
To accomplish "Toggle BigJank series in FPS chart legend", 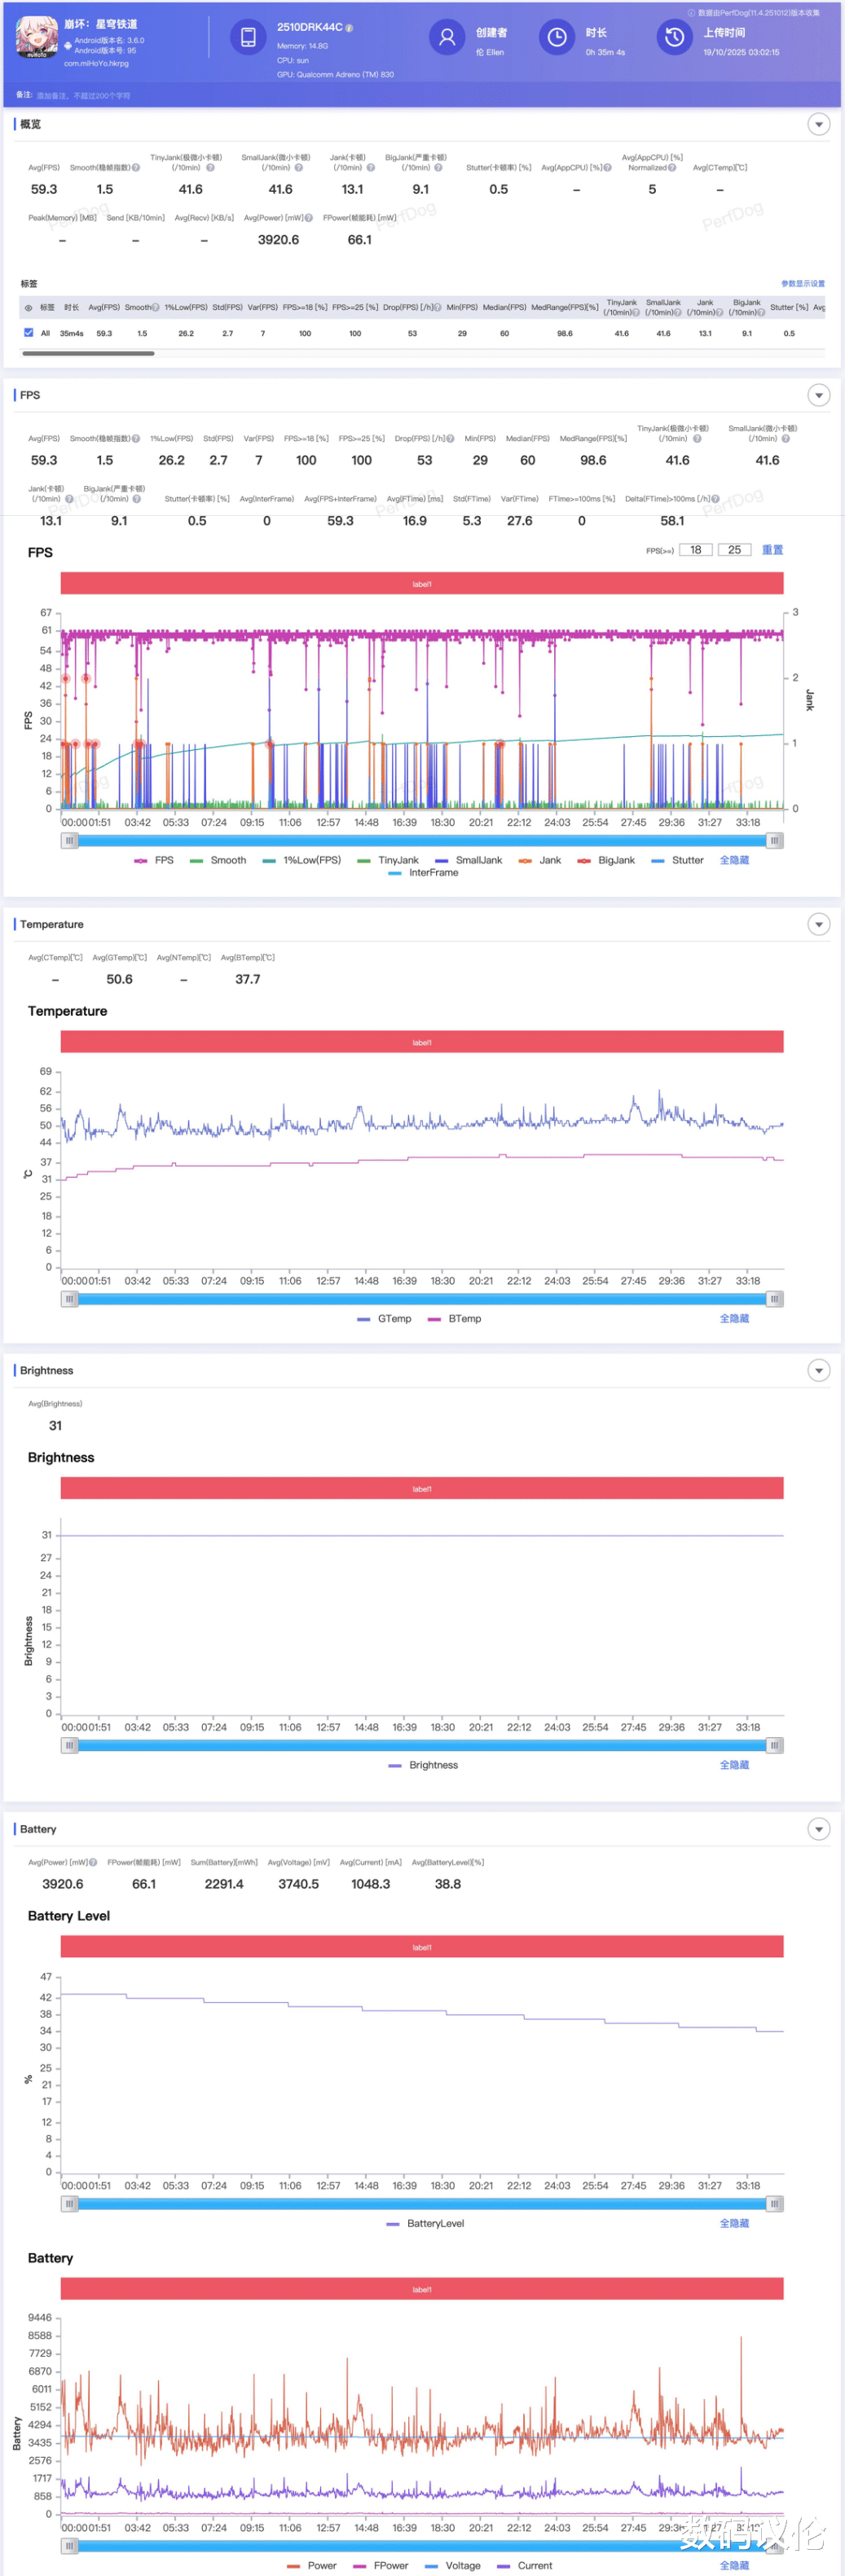I will (x=606, y=860).
